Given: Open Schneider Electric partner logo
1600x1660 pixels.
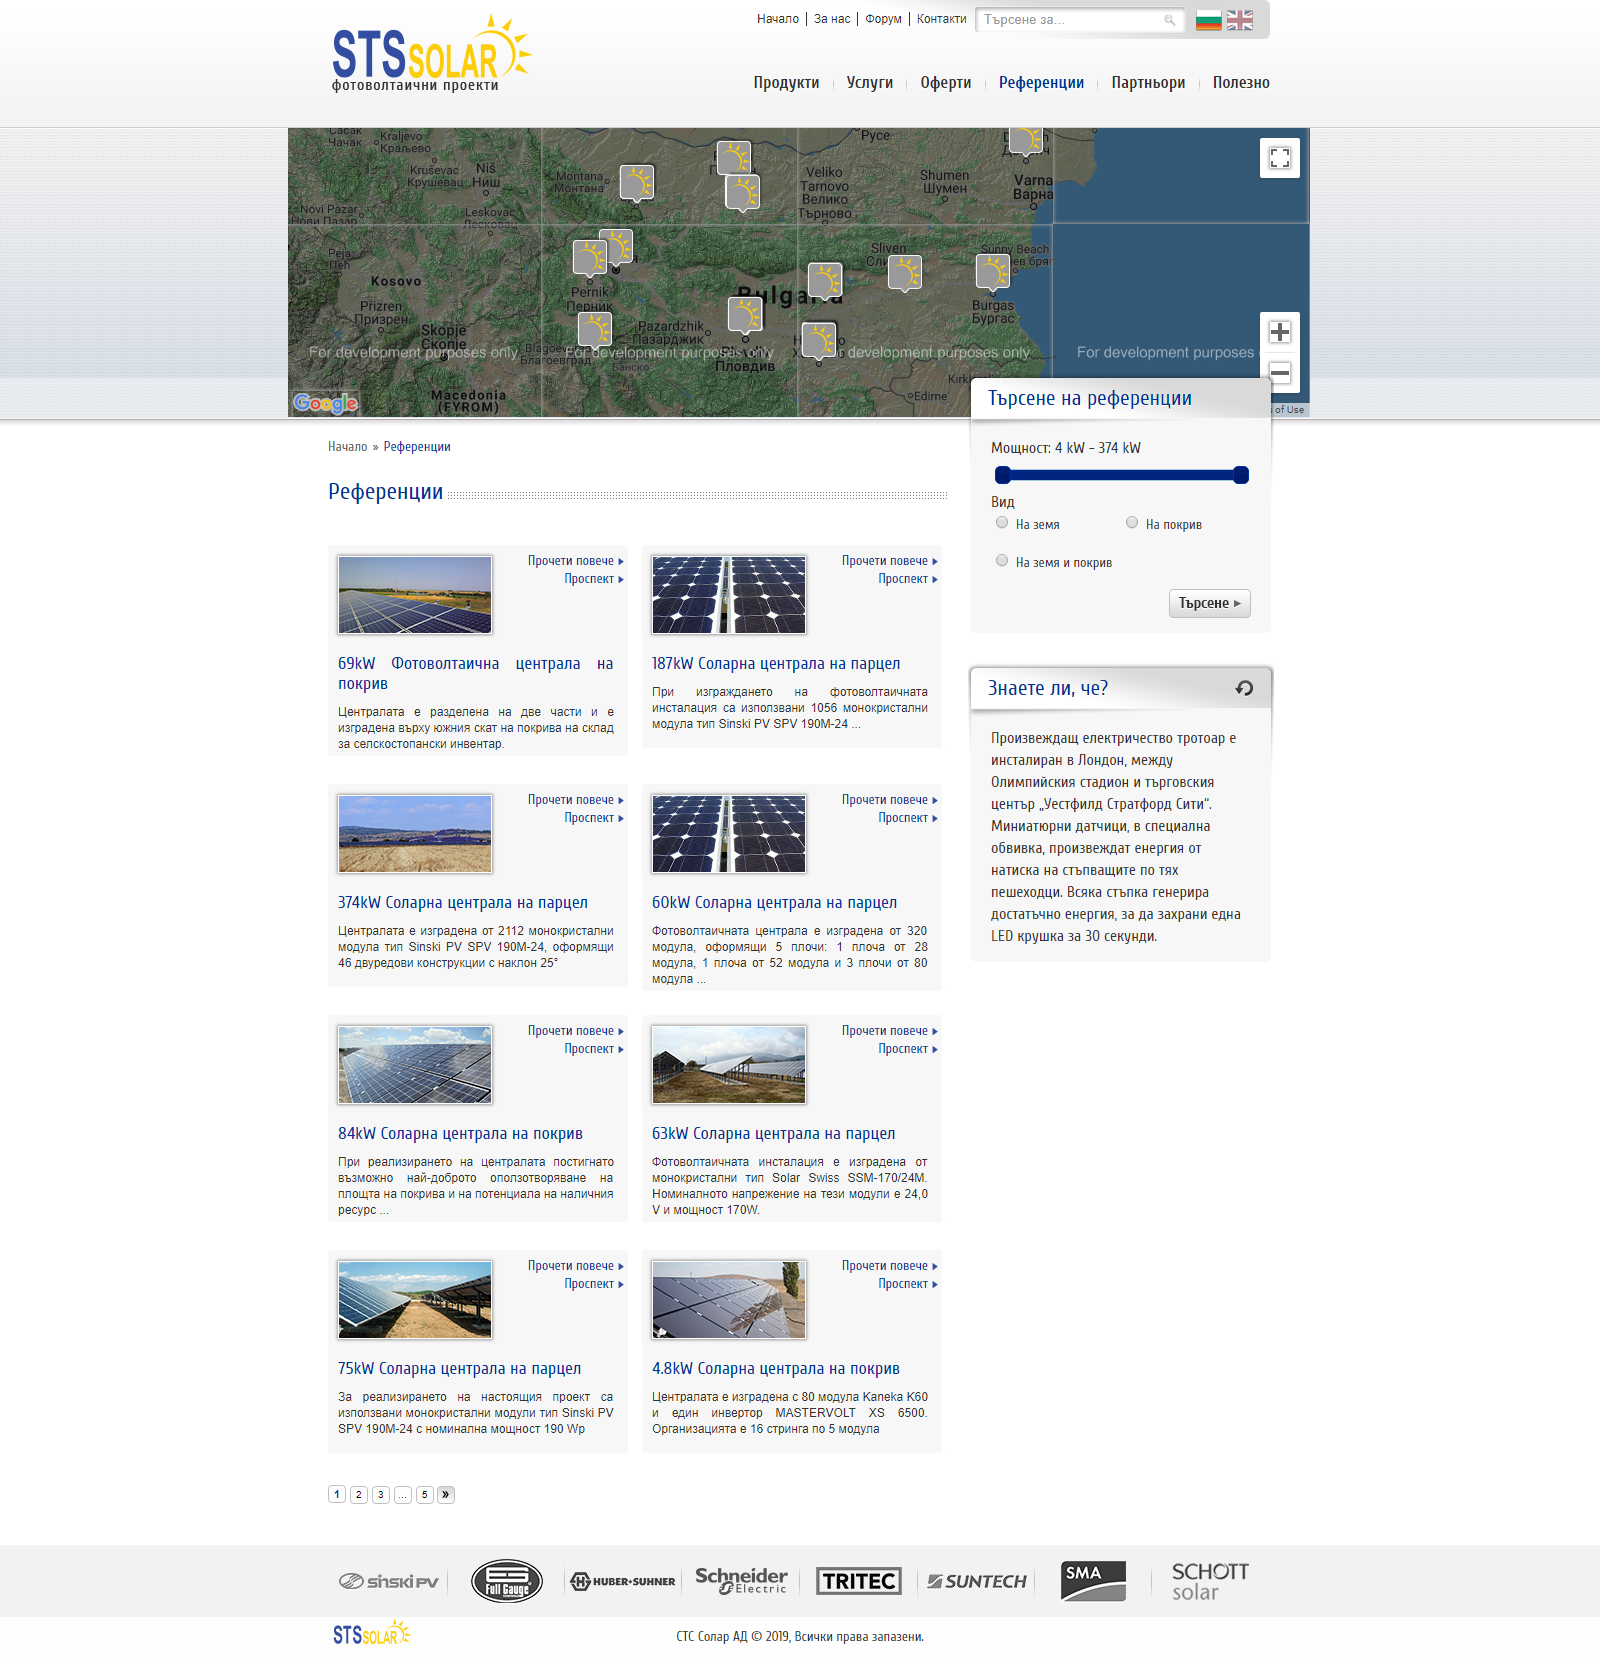Looking at the screenshot, I should click(x=741, y=1580).
